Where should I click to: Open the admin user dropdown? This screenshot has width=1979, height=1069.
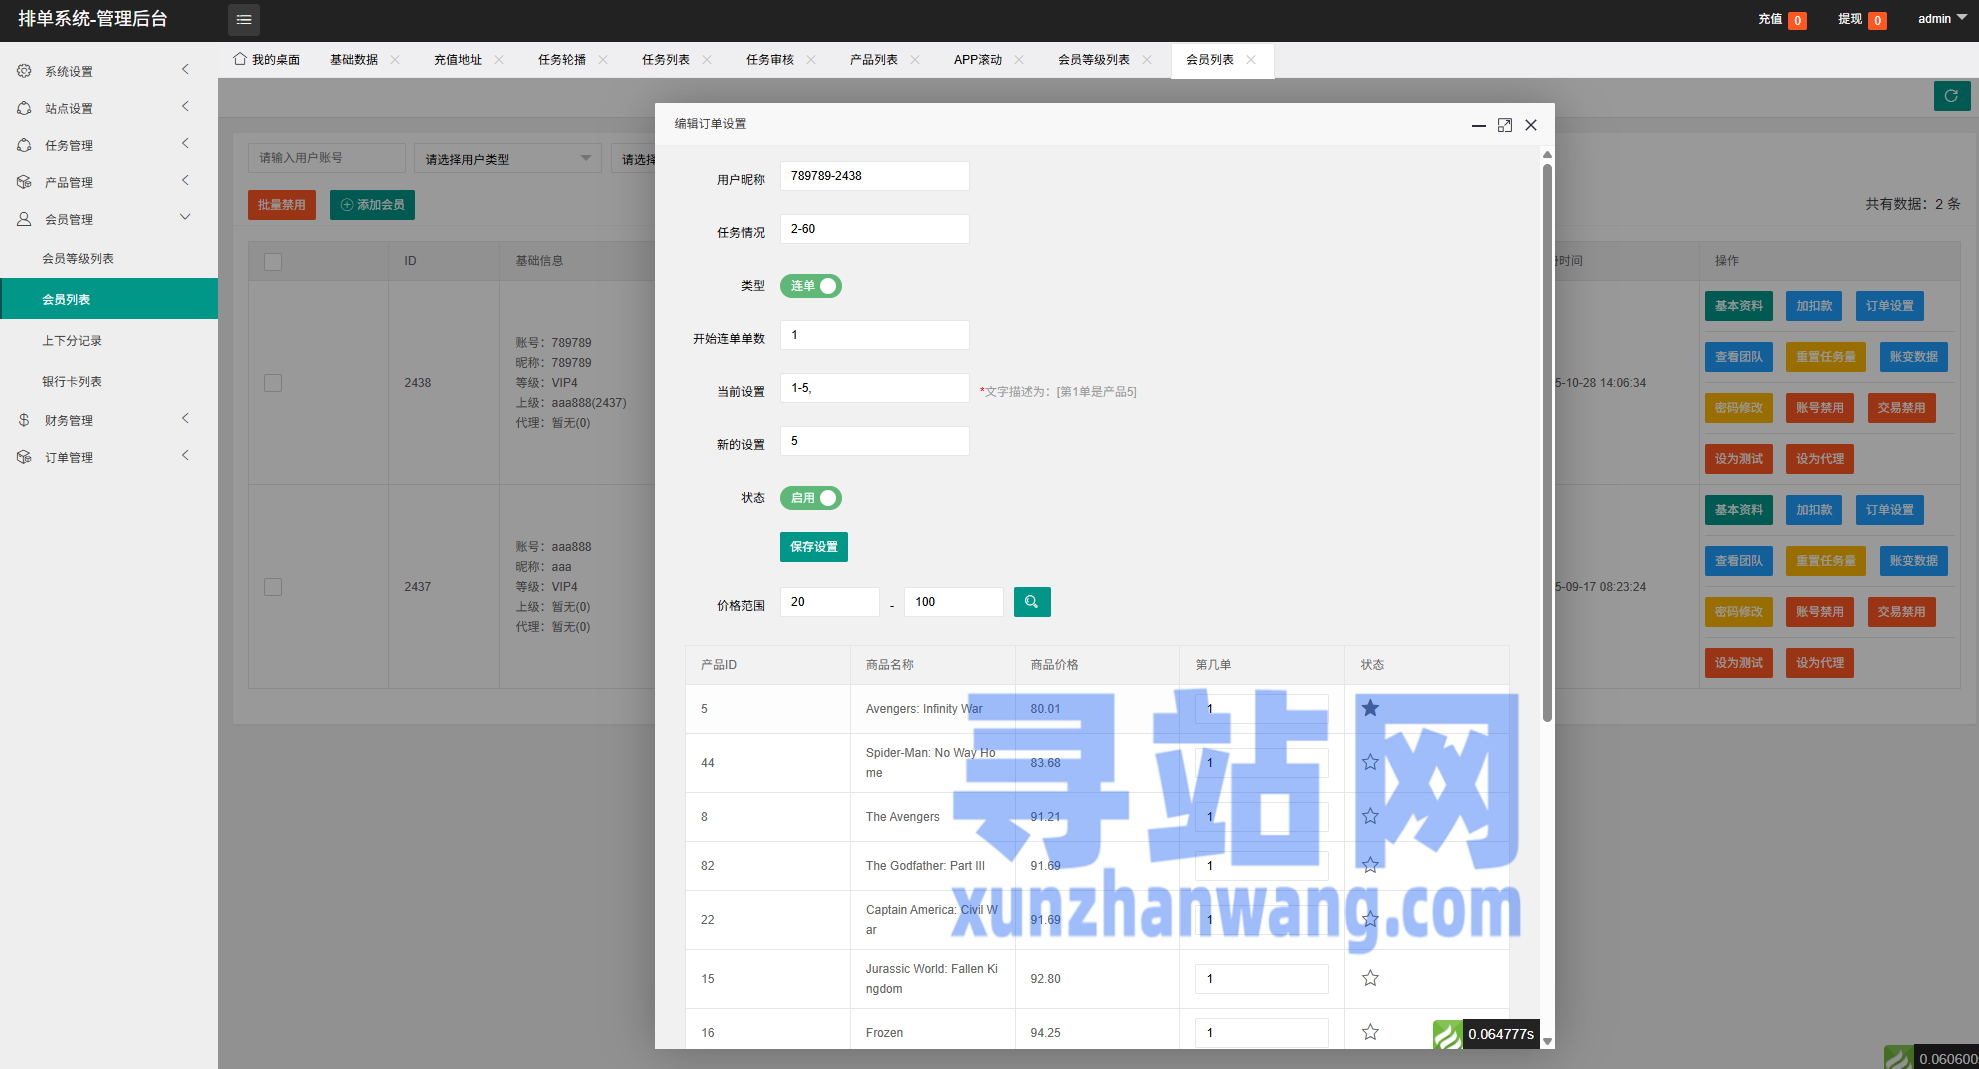pos(1941,19)
